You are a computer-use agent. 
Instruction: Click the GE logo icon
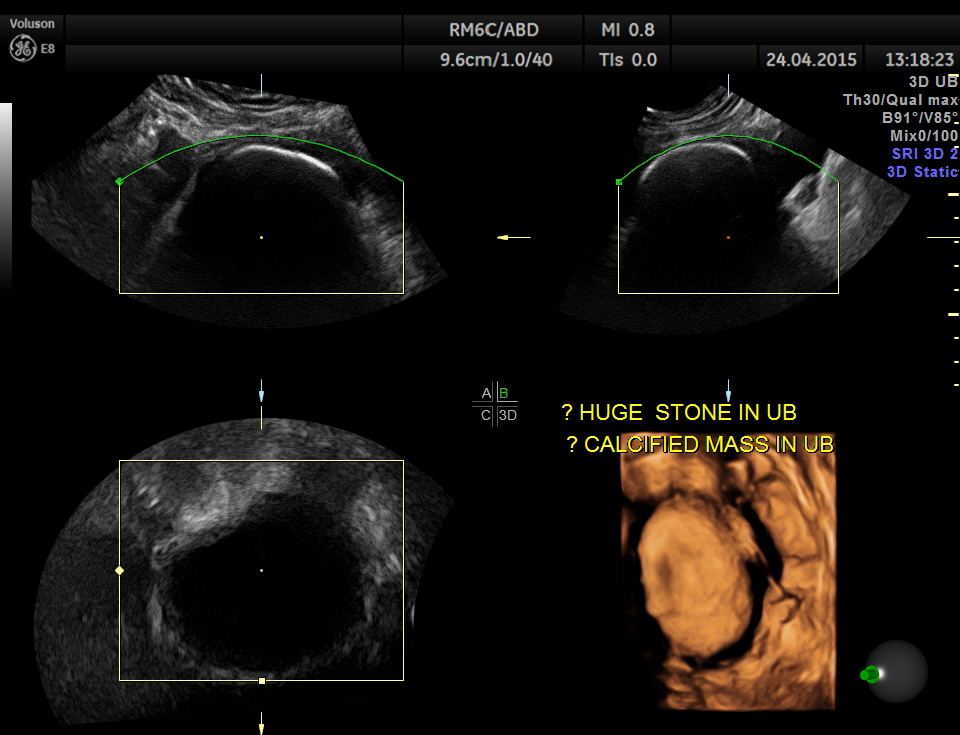(x=23, y=48)
